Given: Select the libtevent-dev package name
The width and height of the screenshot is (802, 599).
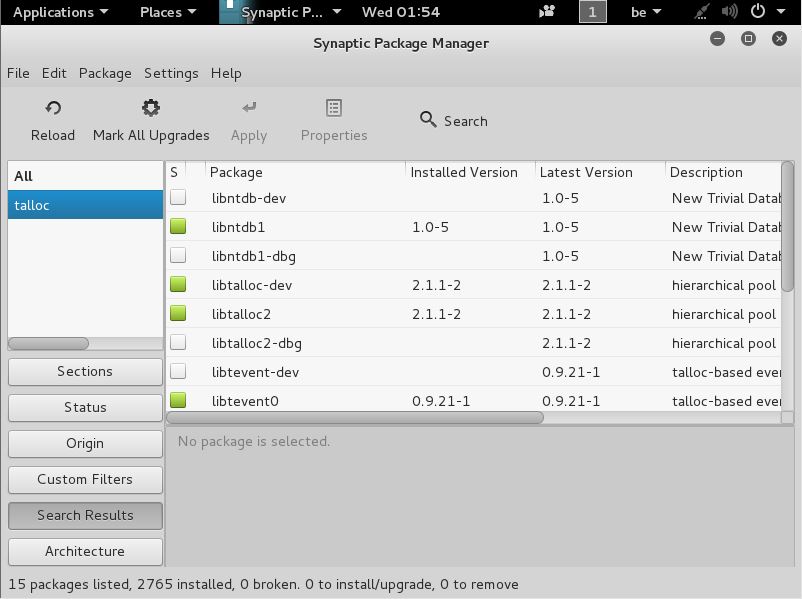Looking at the screenshot, I should click(256, 372).
